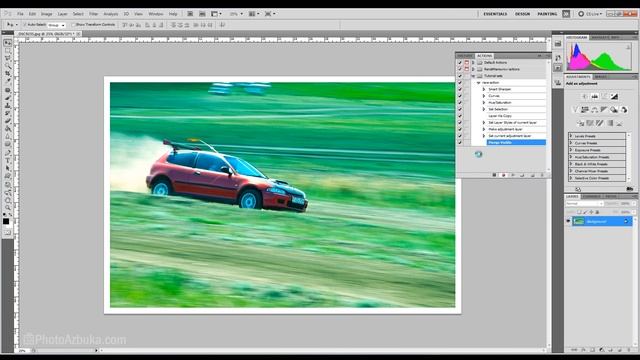The width and height of the screenshot is (640, 360).
Task: Select the Lasso tool
Action: (x=7, y=58)
